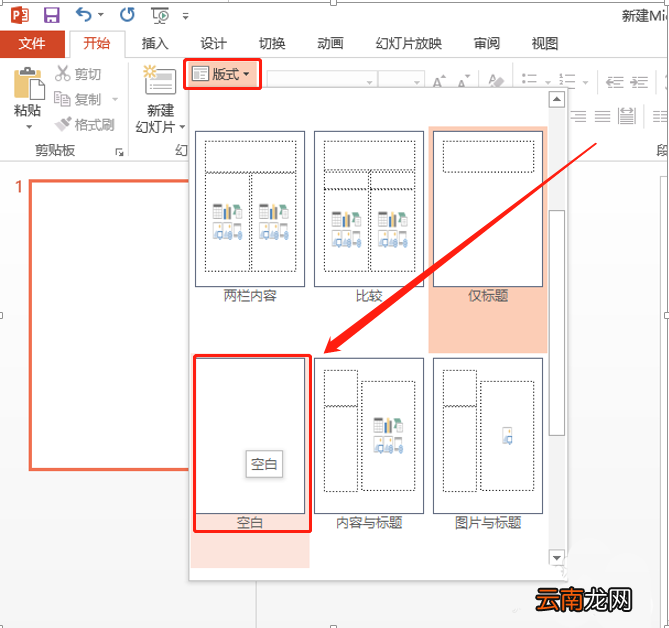The width and height of the screenshot is (669, 628).
Task: Align text right icon
Action: 579,116
